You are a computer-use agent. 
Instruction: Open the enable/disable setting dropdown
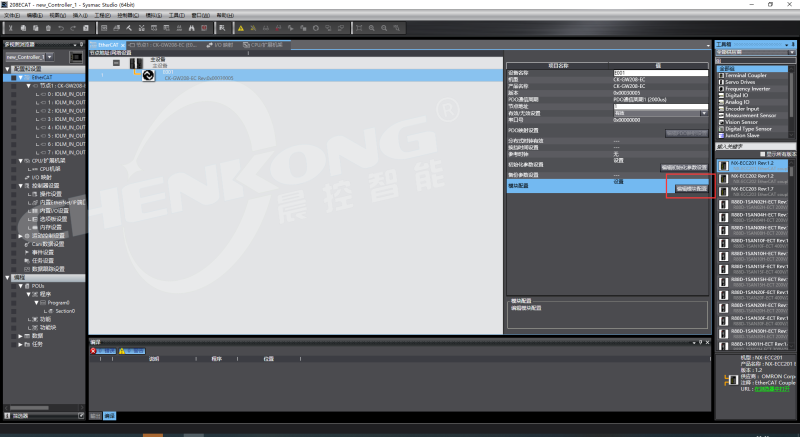pos(704,113)
